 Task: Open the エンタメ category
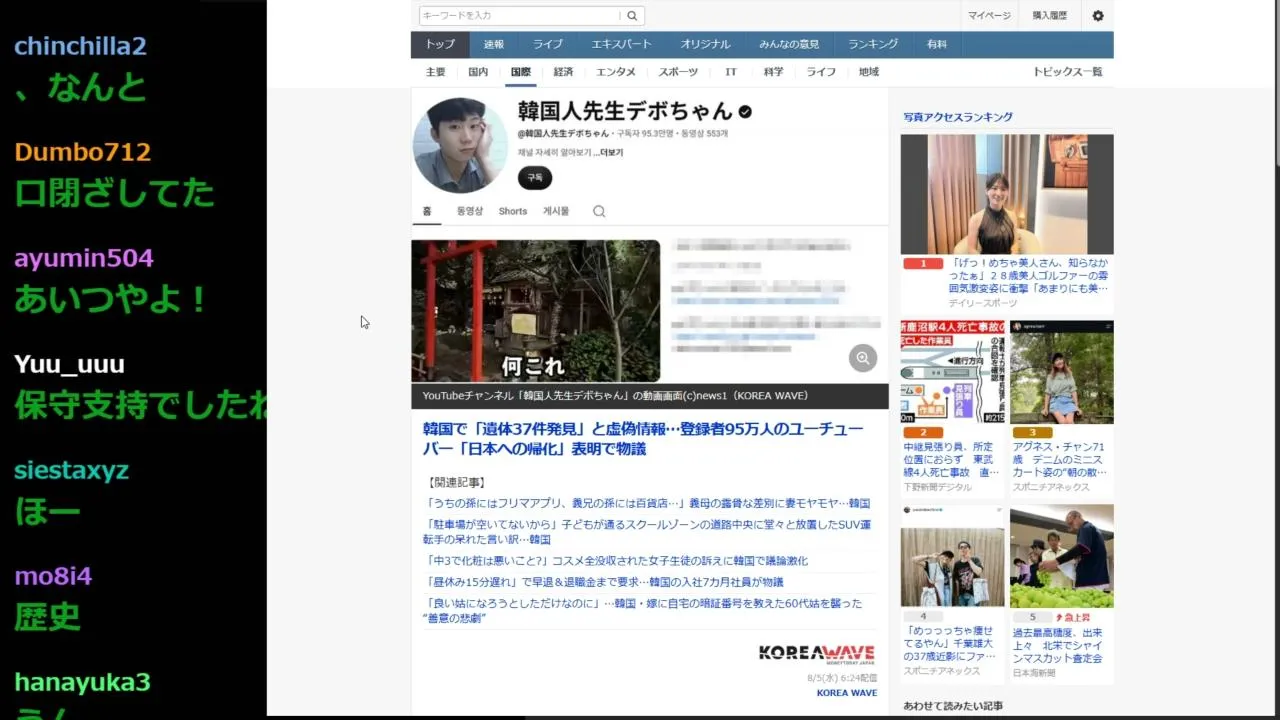click(616, 72)
